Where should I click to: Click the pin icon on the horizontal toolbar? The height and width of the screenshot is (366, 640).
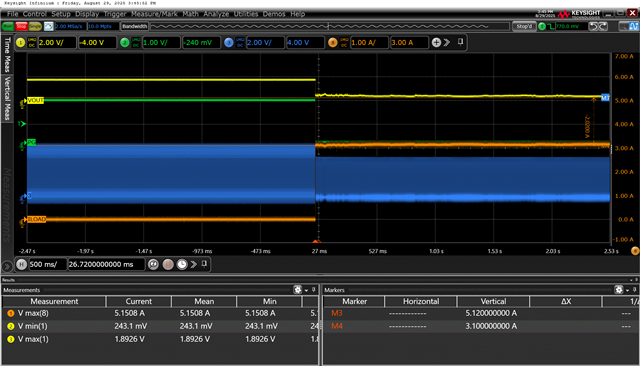204,264
